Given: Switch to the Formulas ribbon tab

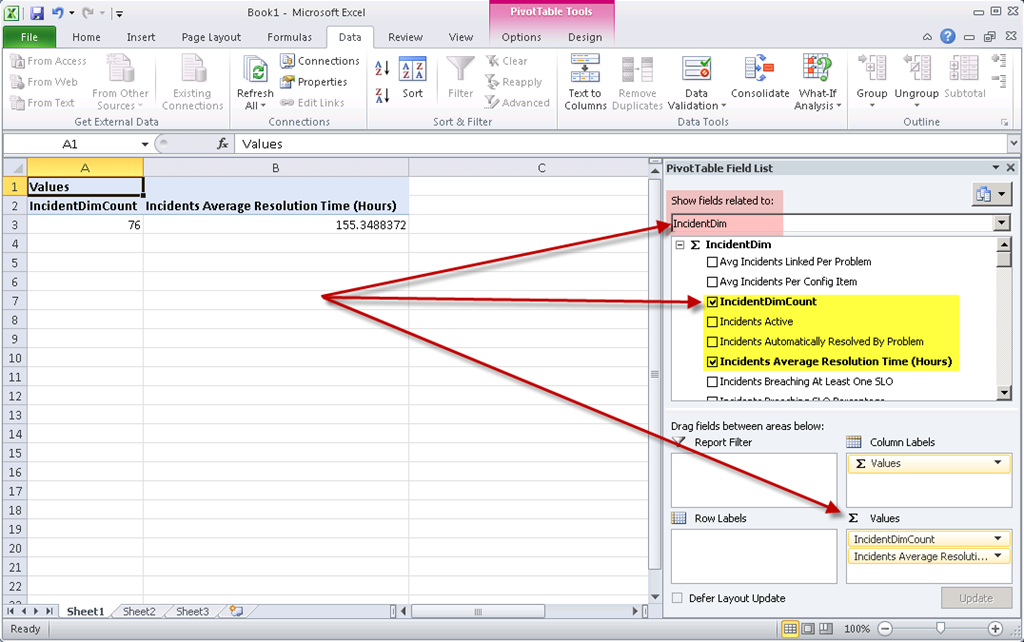Looking at the screenshot, I should click(289, 37).
